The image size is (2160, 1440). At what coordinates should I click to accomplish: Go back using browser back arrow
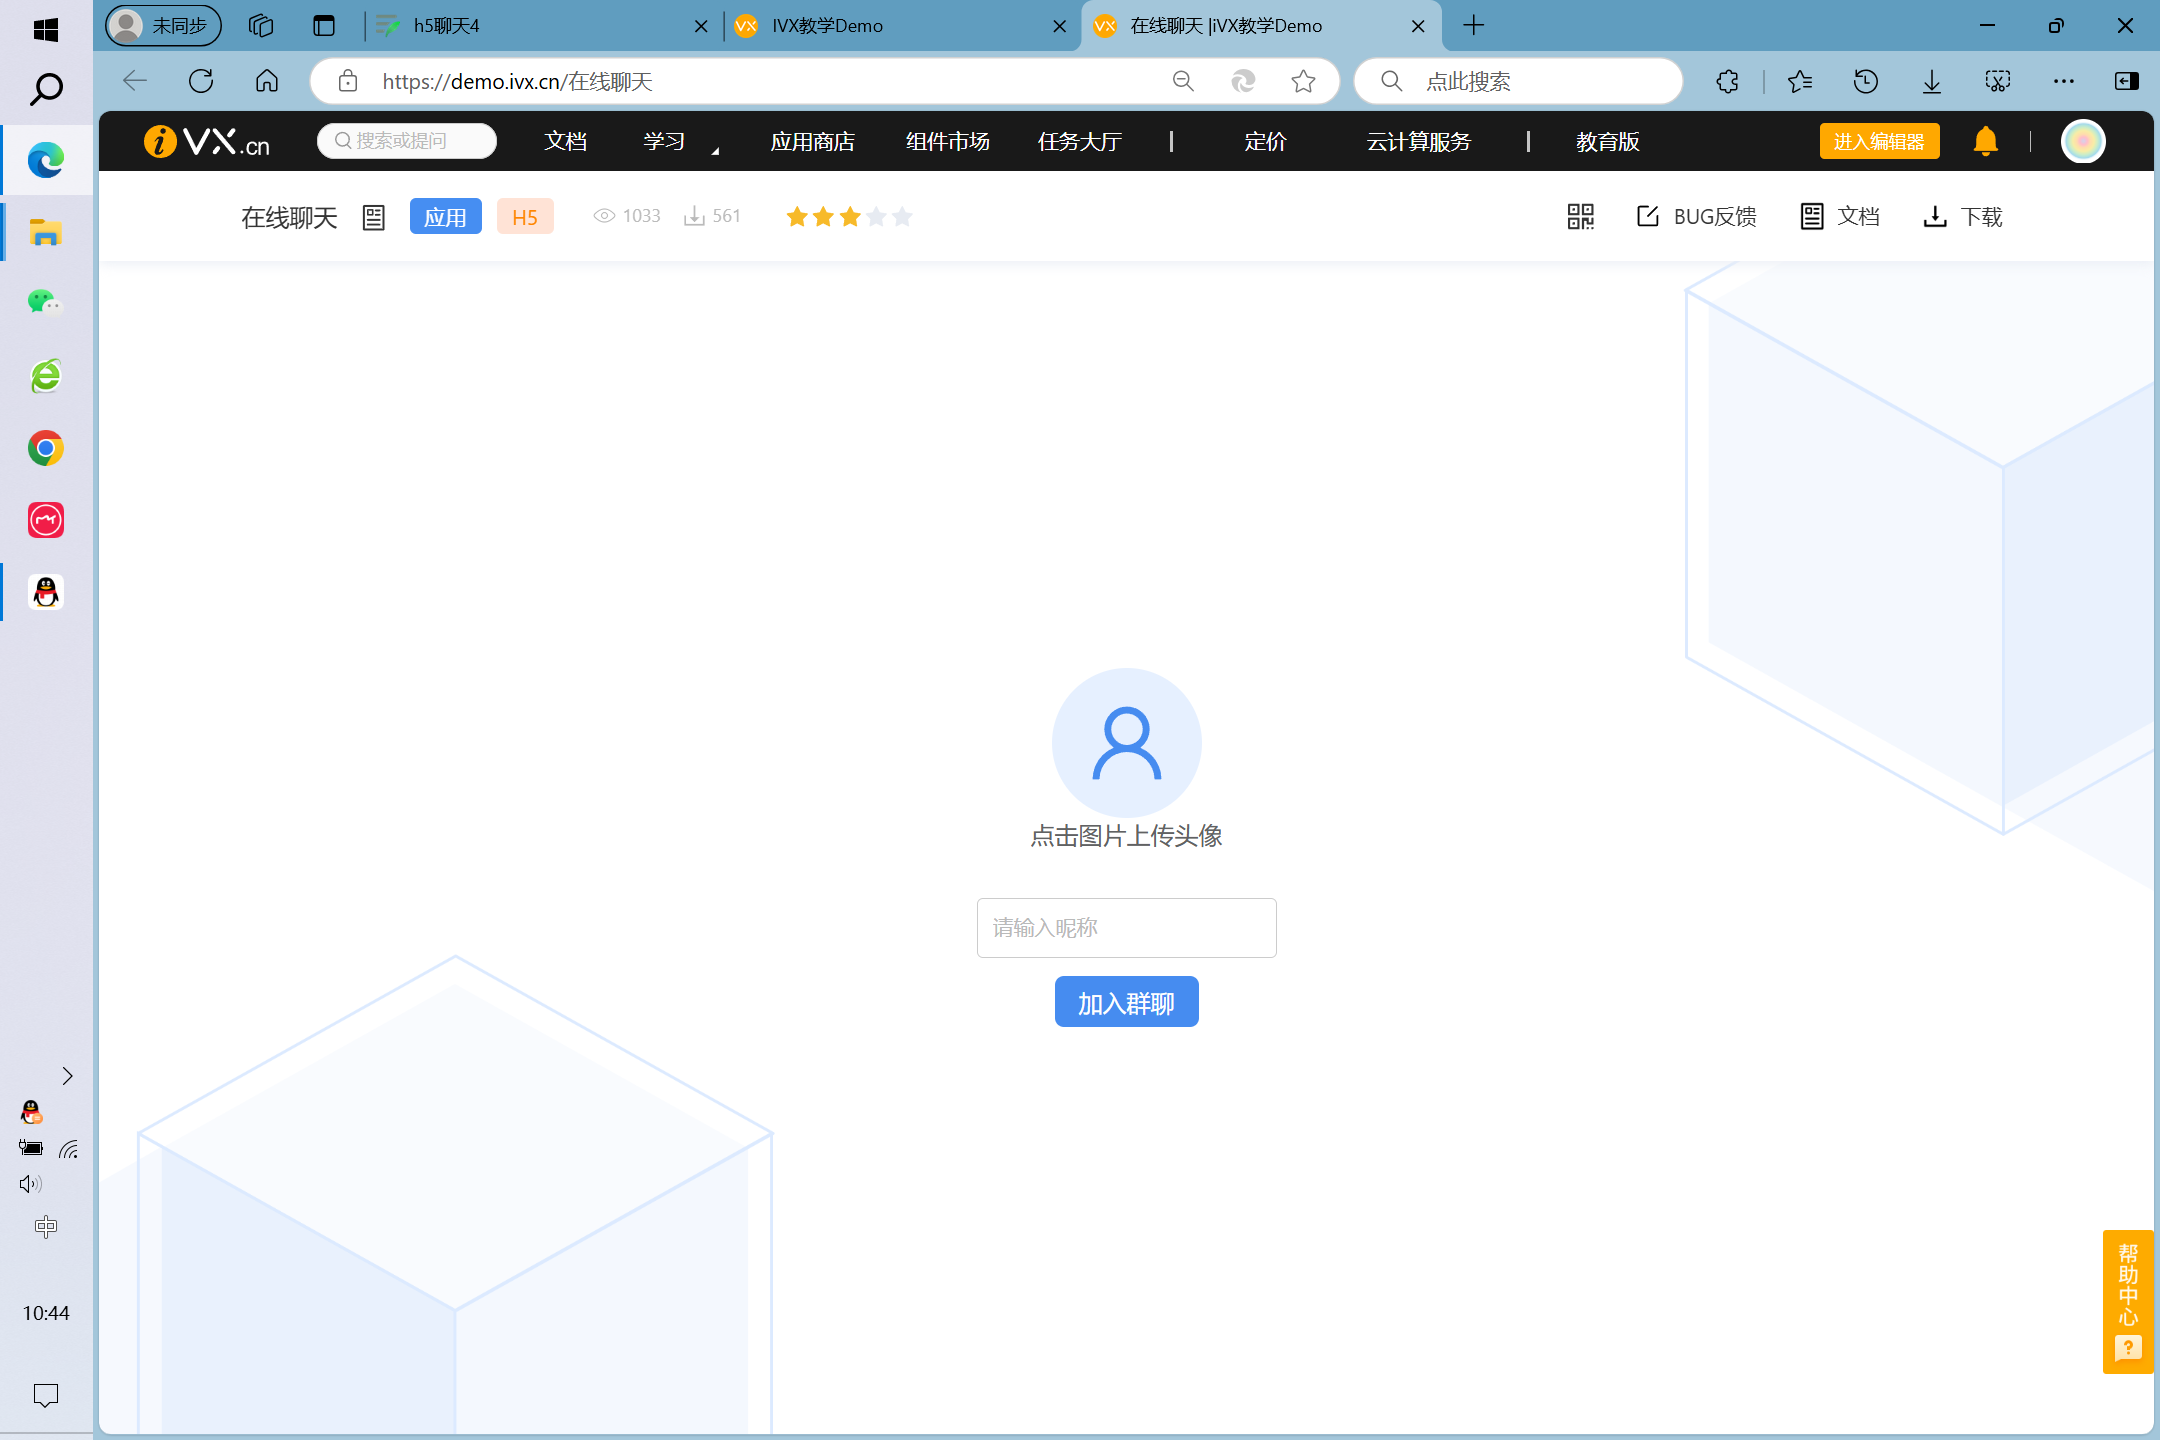point(135,81)
